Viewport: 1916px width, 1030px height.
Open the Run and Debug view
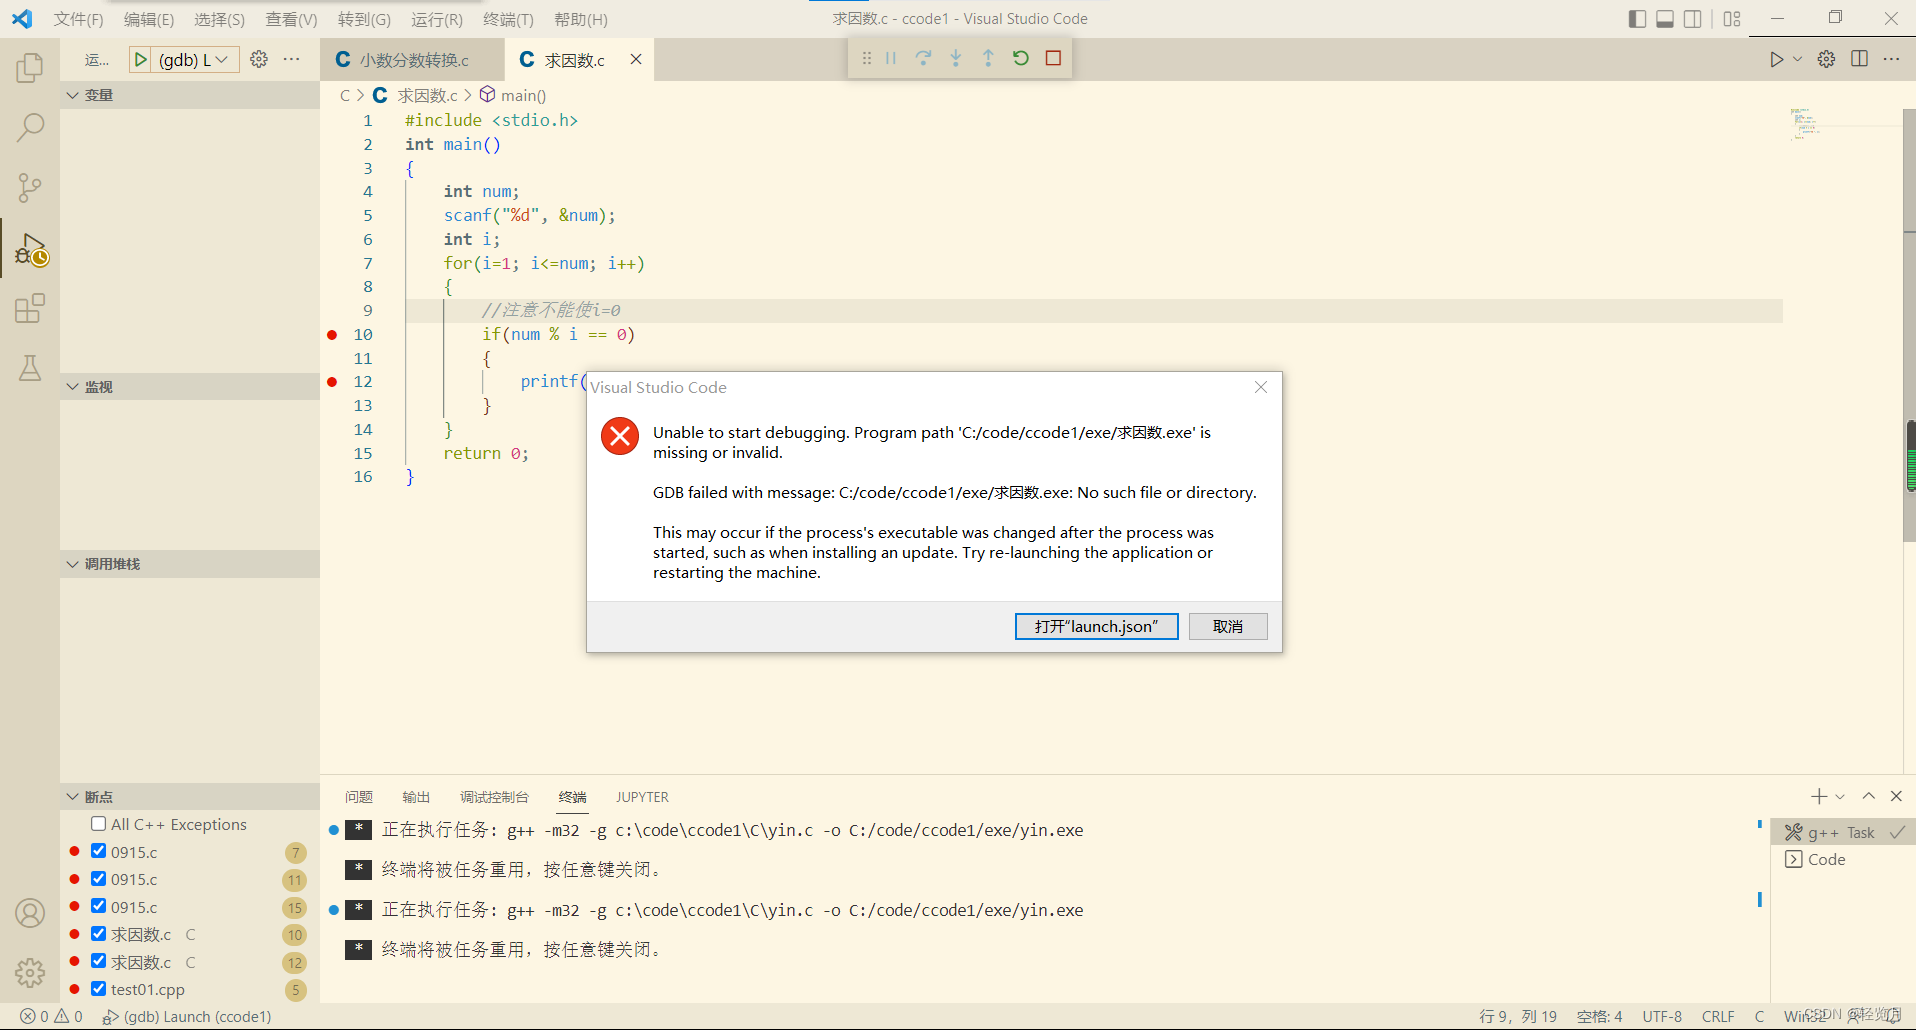(30, 248)
